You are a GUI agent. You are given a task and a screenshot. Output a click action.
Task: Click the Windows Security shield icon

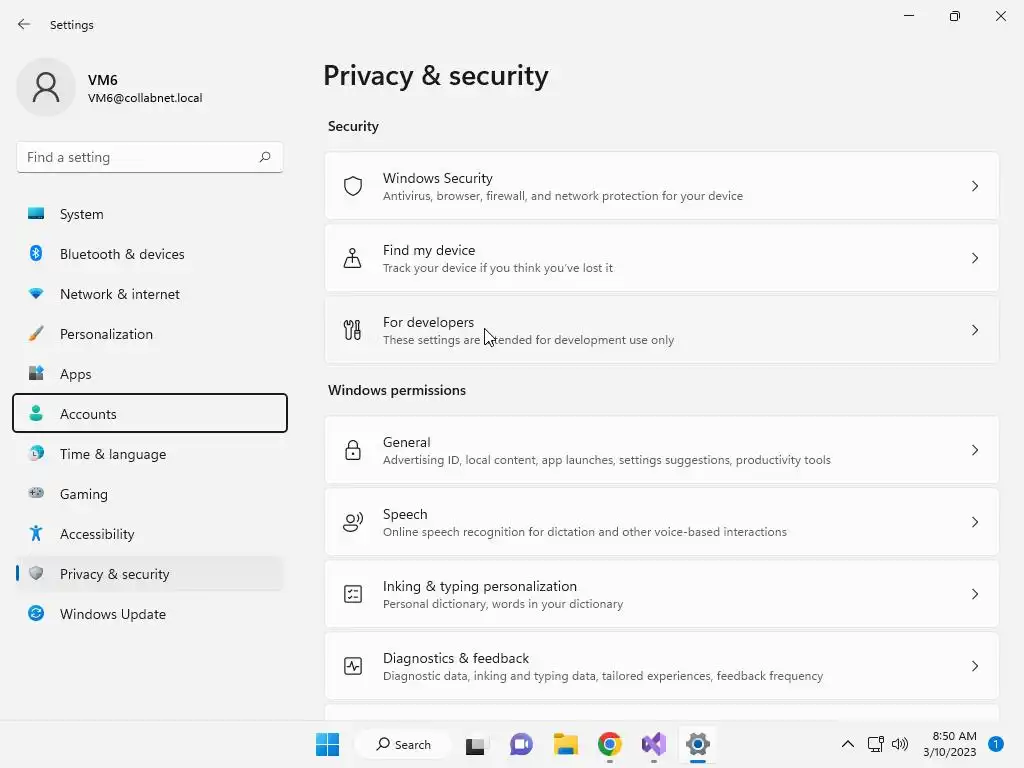[353, 186]
